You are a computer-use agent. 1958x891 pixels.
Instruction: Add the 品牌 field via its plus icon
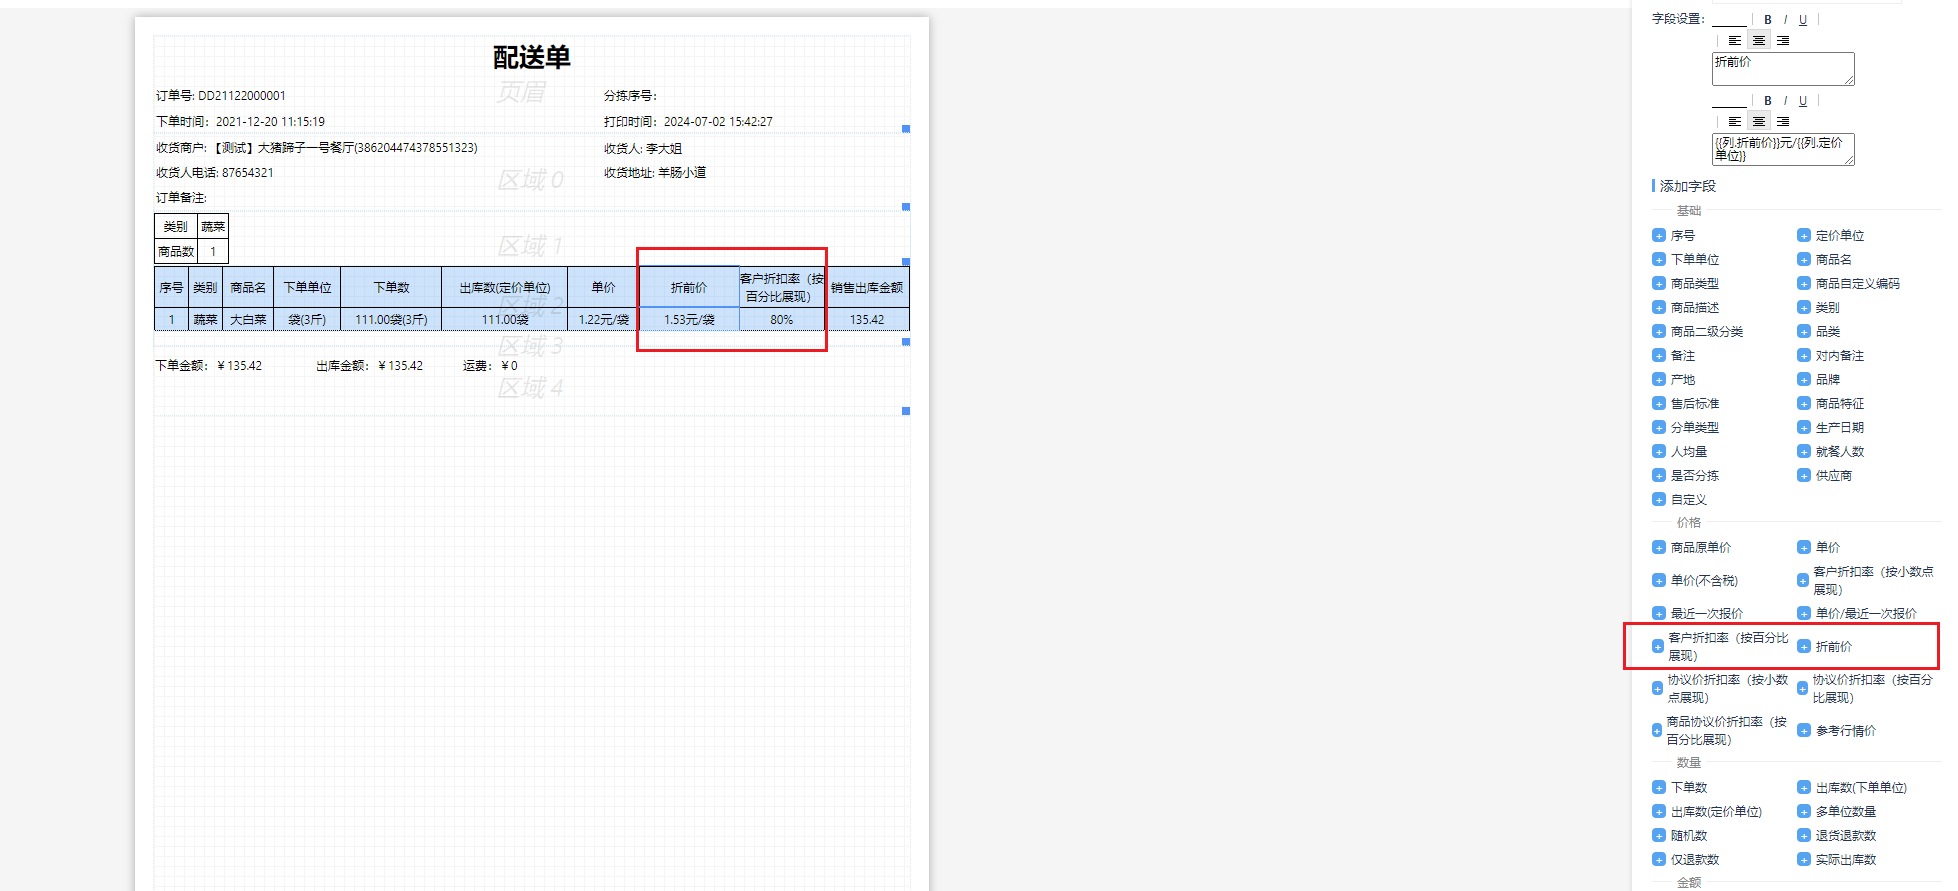(x=1804, y=380)
